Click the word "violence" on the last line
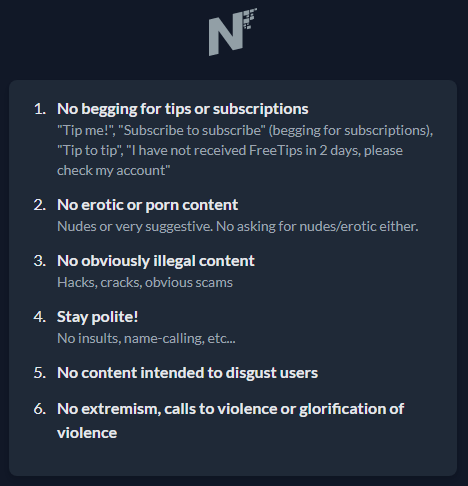Viewport: 468px width, 486px height. pos(87,433)
